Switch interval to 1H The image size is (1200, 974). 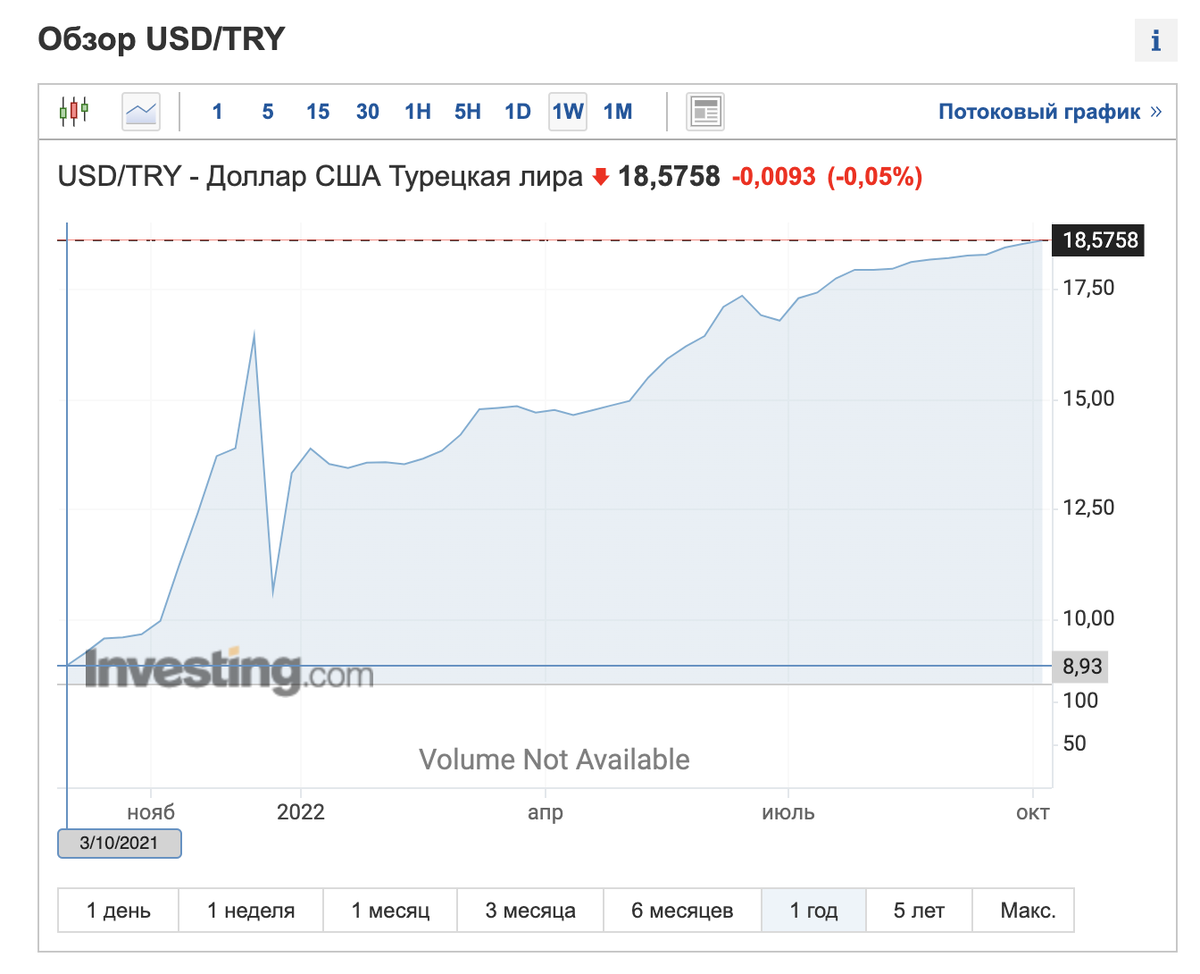(418, 111)
